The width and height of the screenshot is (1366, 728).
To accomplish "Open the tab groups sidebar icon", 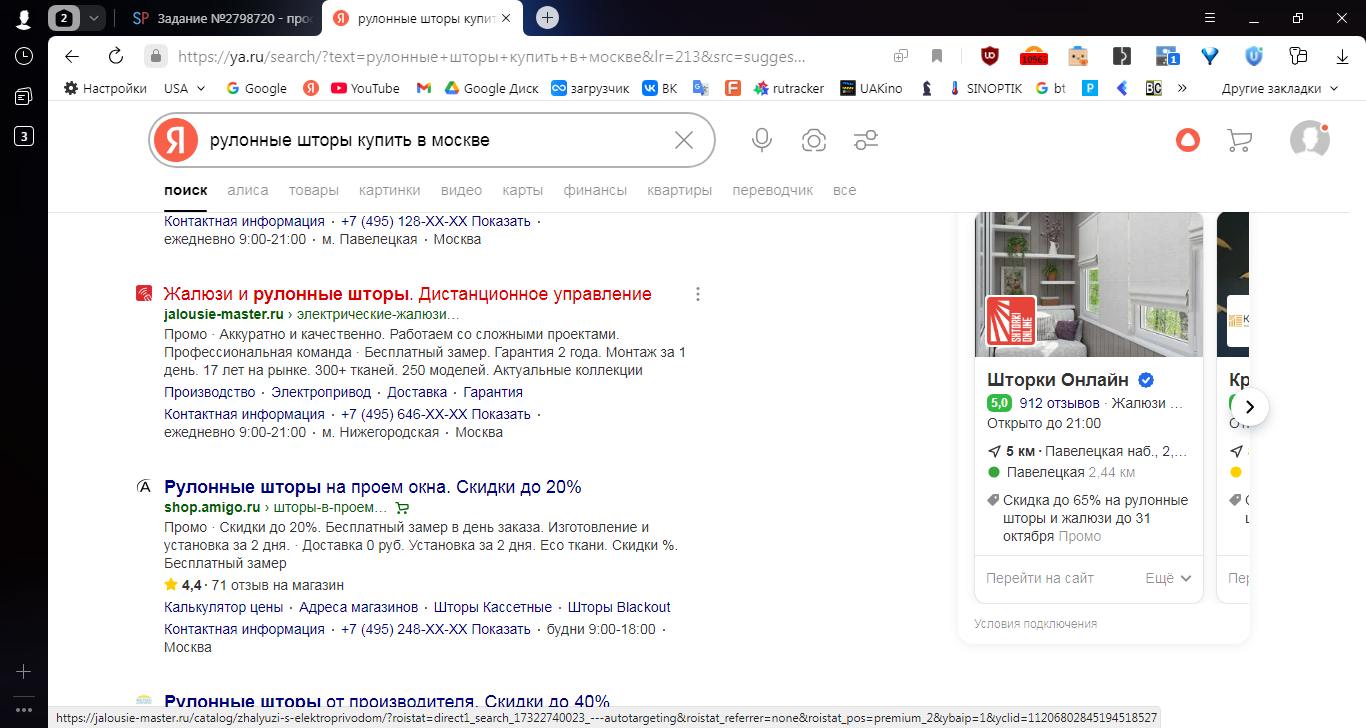I will tap(23, 96).
